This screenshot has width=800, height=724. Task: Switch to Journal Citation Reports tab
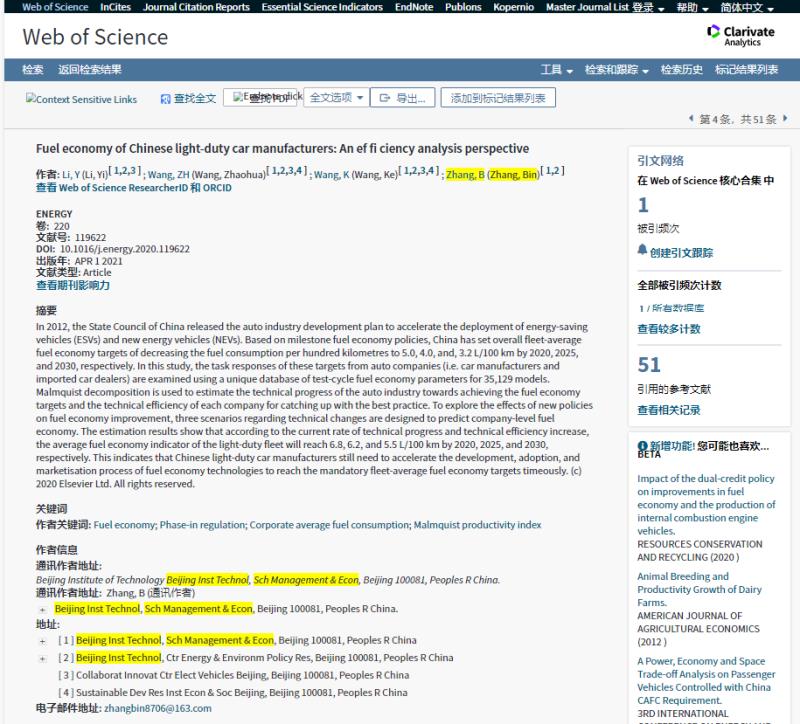tap(196, 7)
